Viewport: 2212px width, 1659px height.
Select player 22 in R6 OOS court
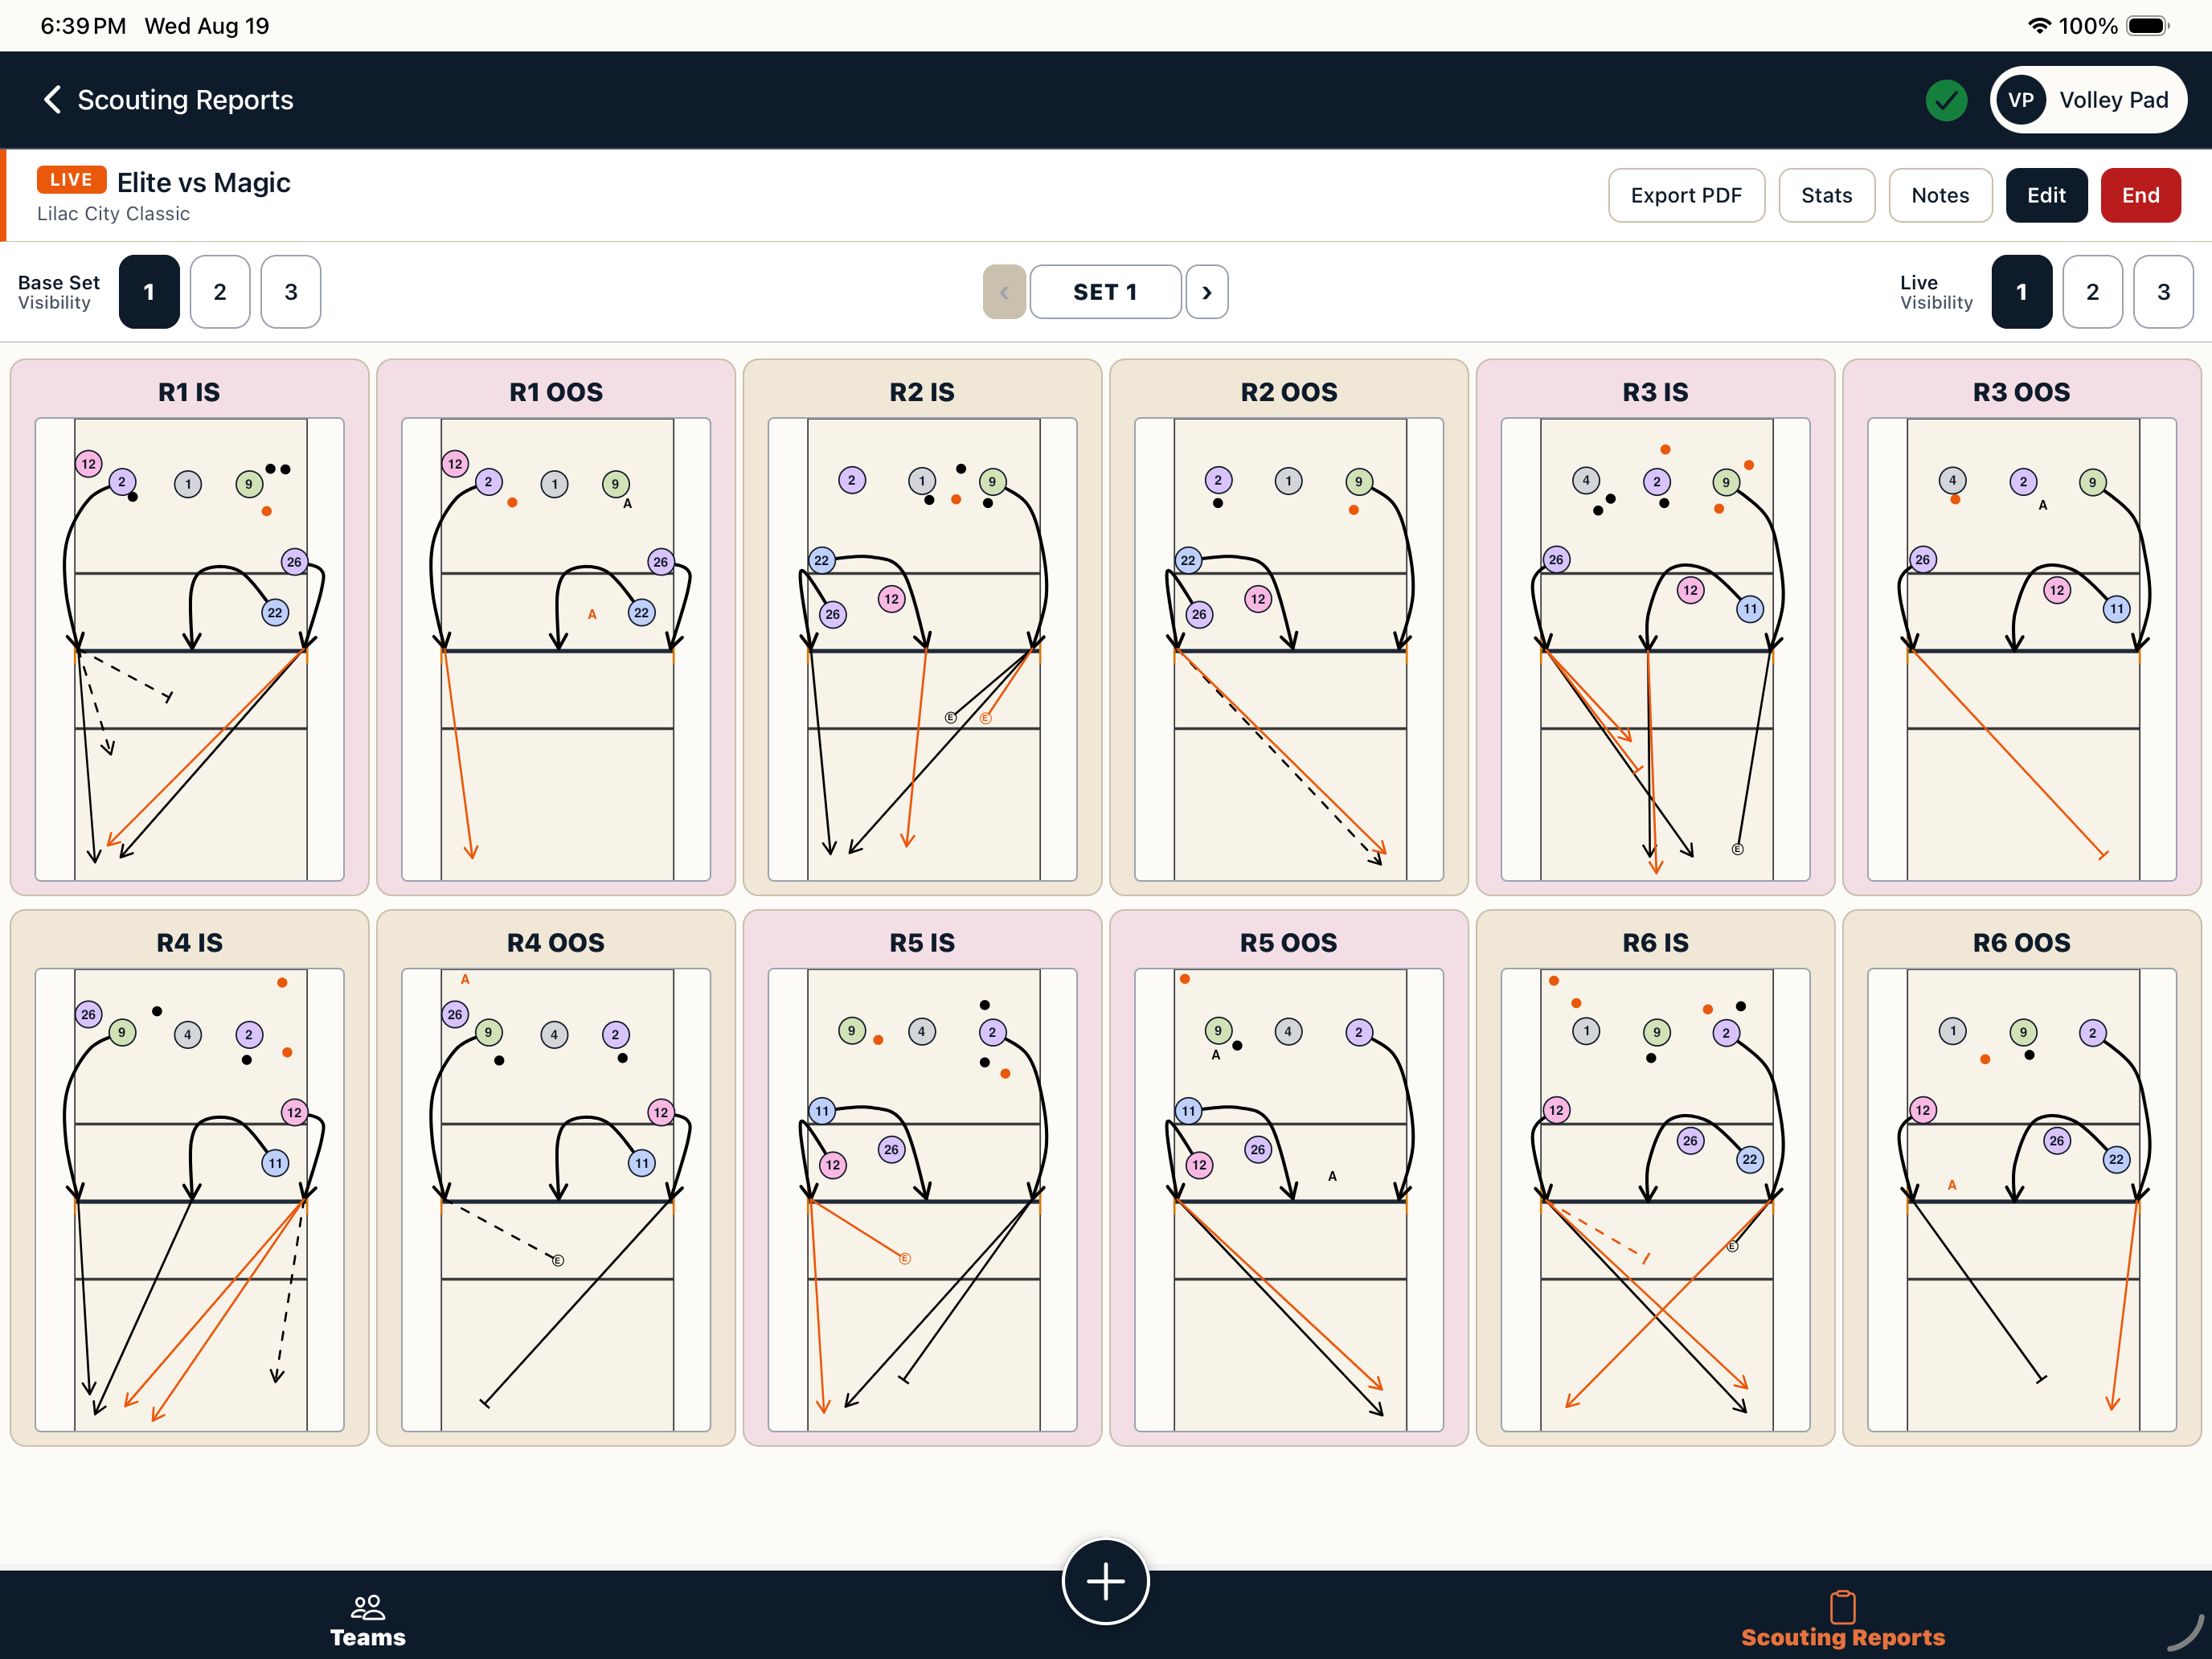click(2116, 1159)
